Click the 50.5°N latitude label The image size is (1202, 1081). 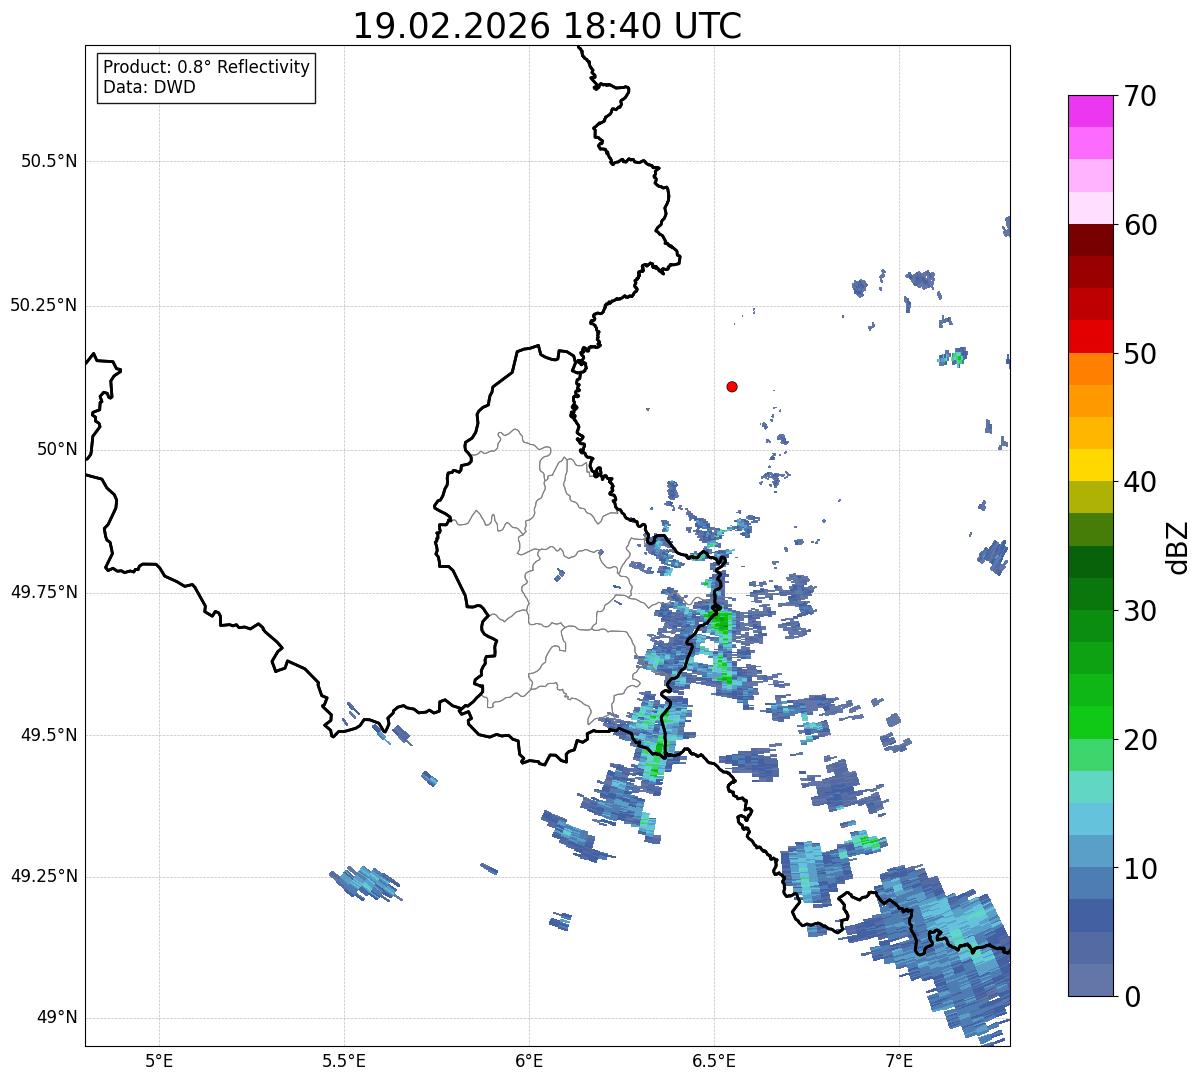[48, 161]
